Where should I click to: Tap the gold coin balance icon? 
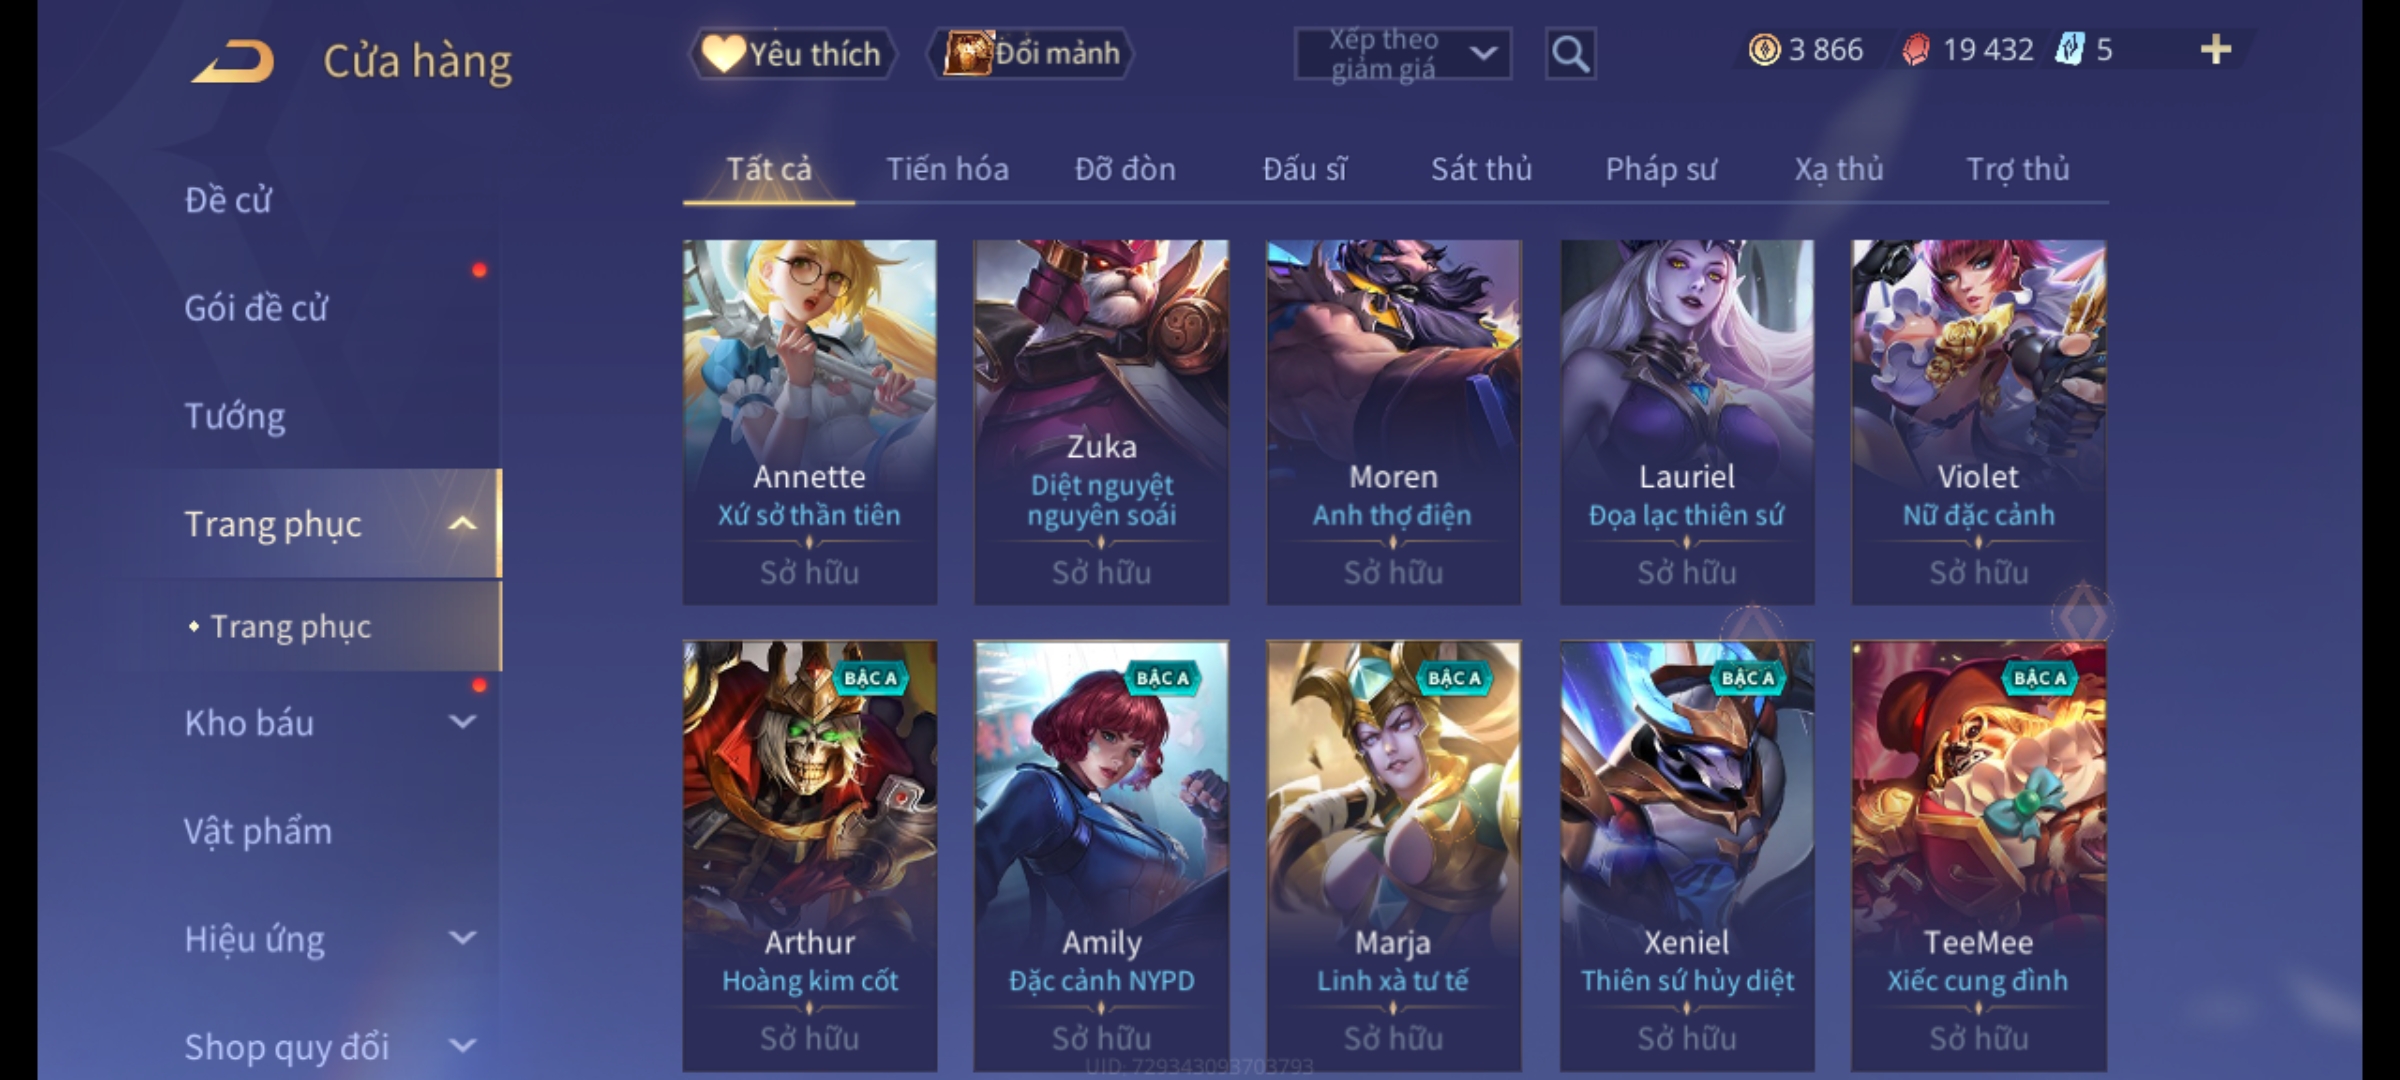pos(1764,50)
